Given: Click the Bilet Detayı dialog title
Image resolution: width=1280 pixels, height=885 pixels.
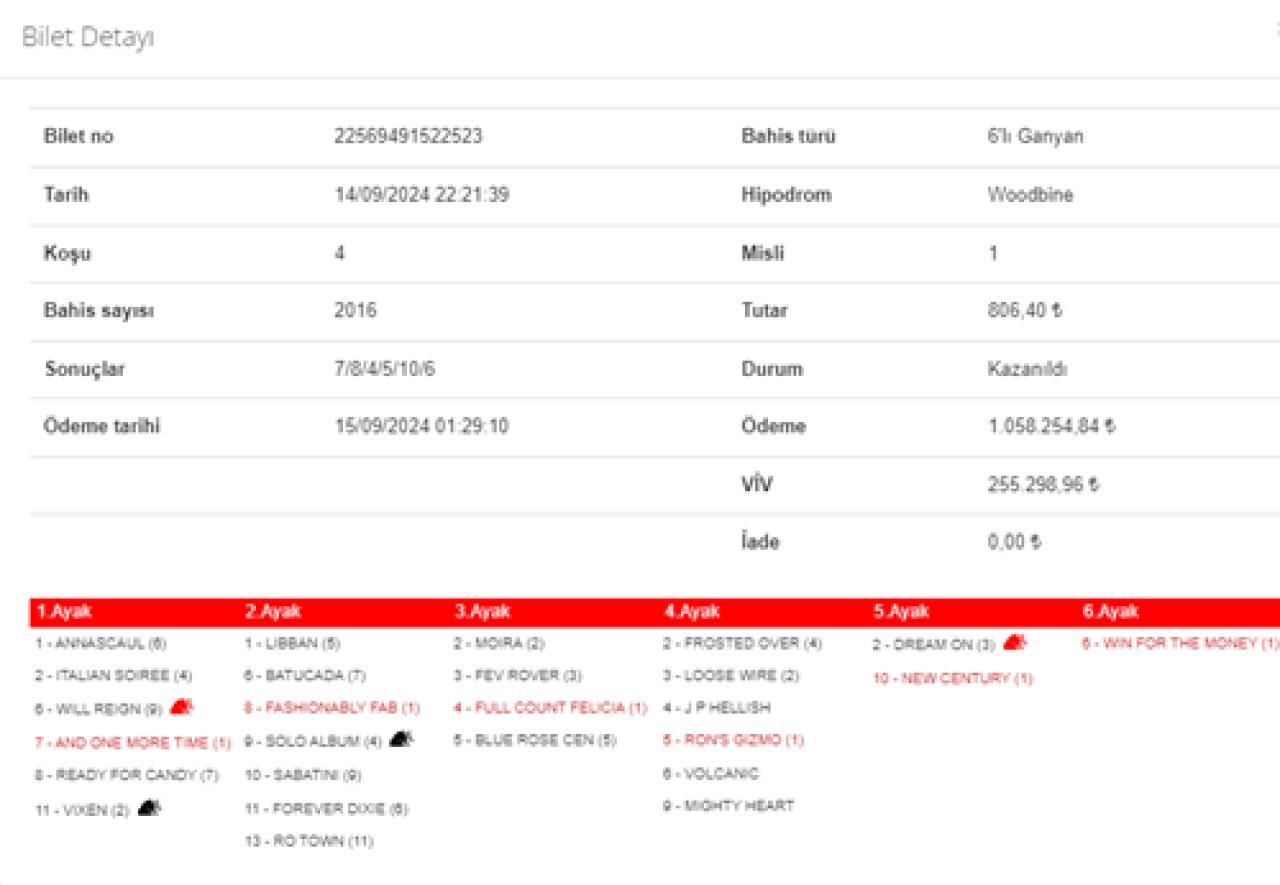Looking at the screenshot, I should tap(88, 39).
